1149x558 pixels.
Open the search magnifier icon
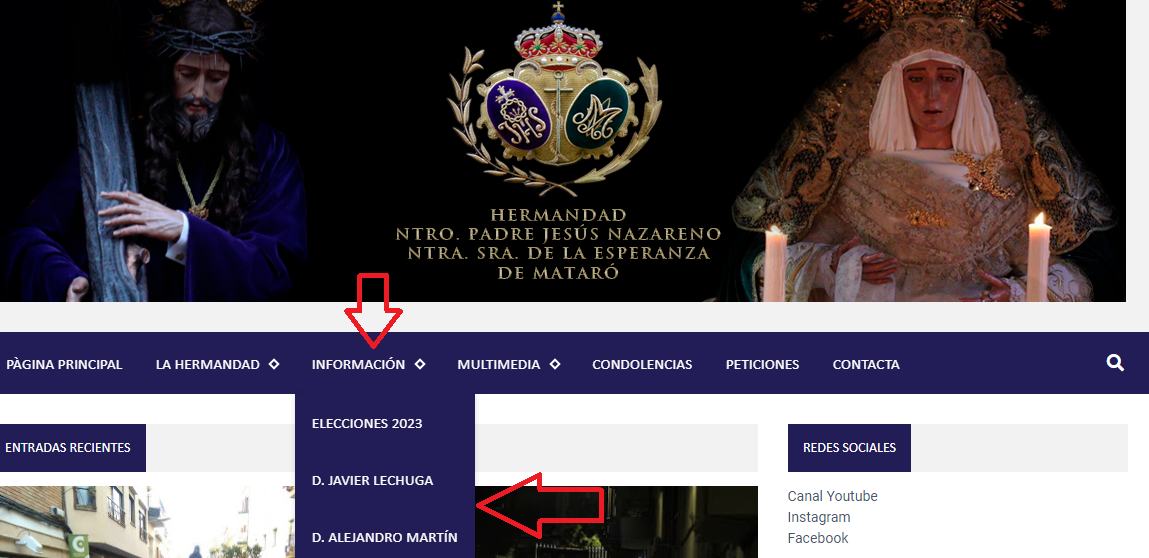1115,363
